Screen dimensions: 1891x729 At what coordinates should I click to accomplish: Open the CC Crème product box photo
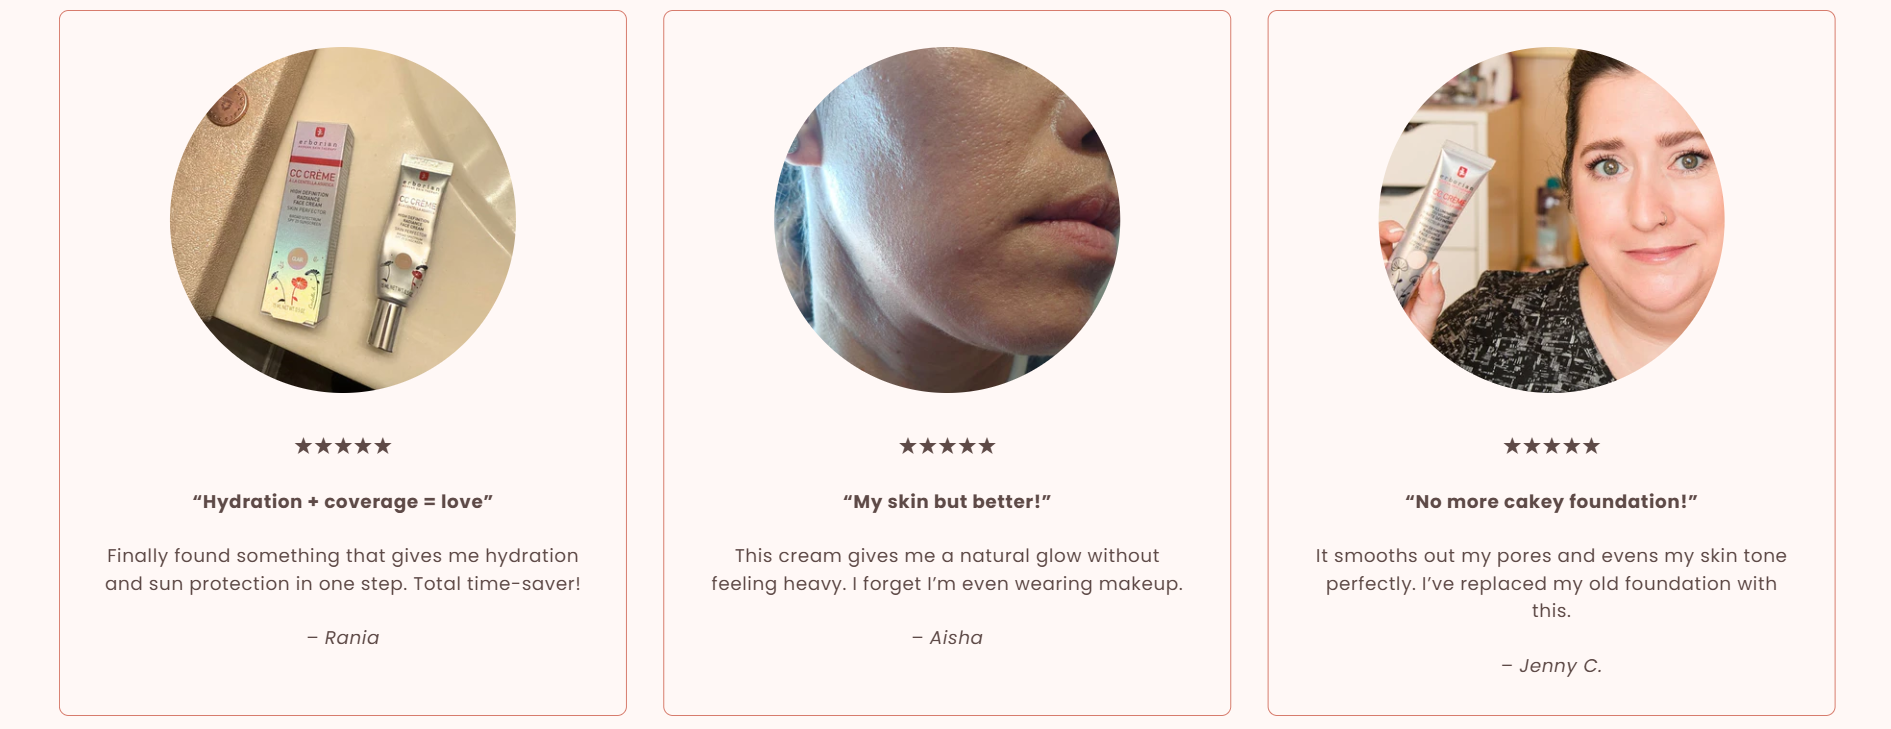point(343,220)
